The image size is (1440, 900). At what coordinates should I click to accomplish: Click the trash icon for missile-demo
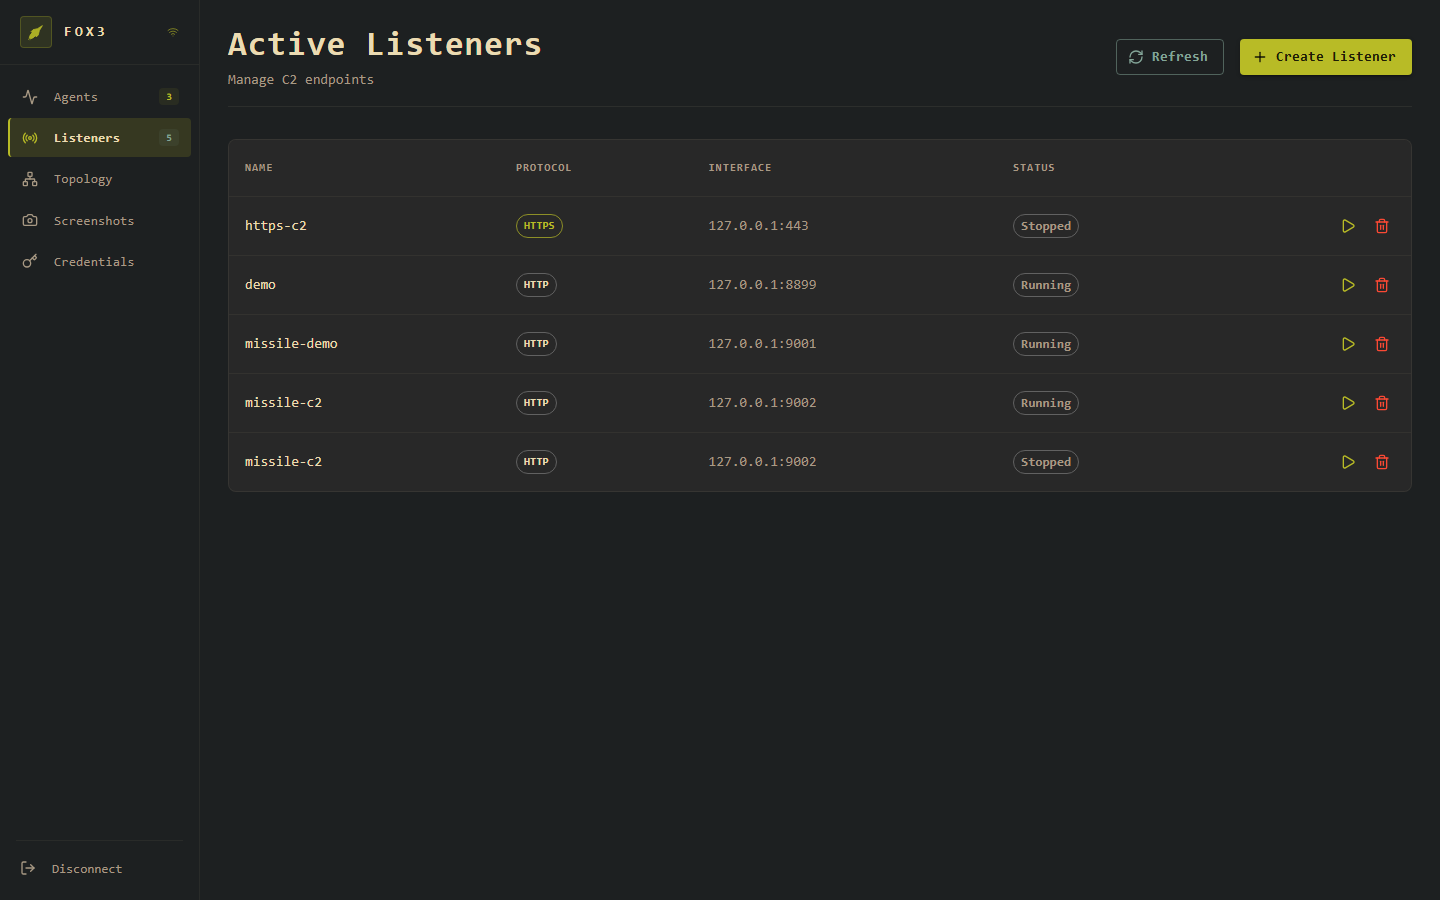1382,344
